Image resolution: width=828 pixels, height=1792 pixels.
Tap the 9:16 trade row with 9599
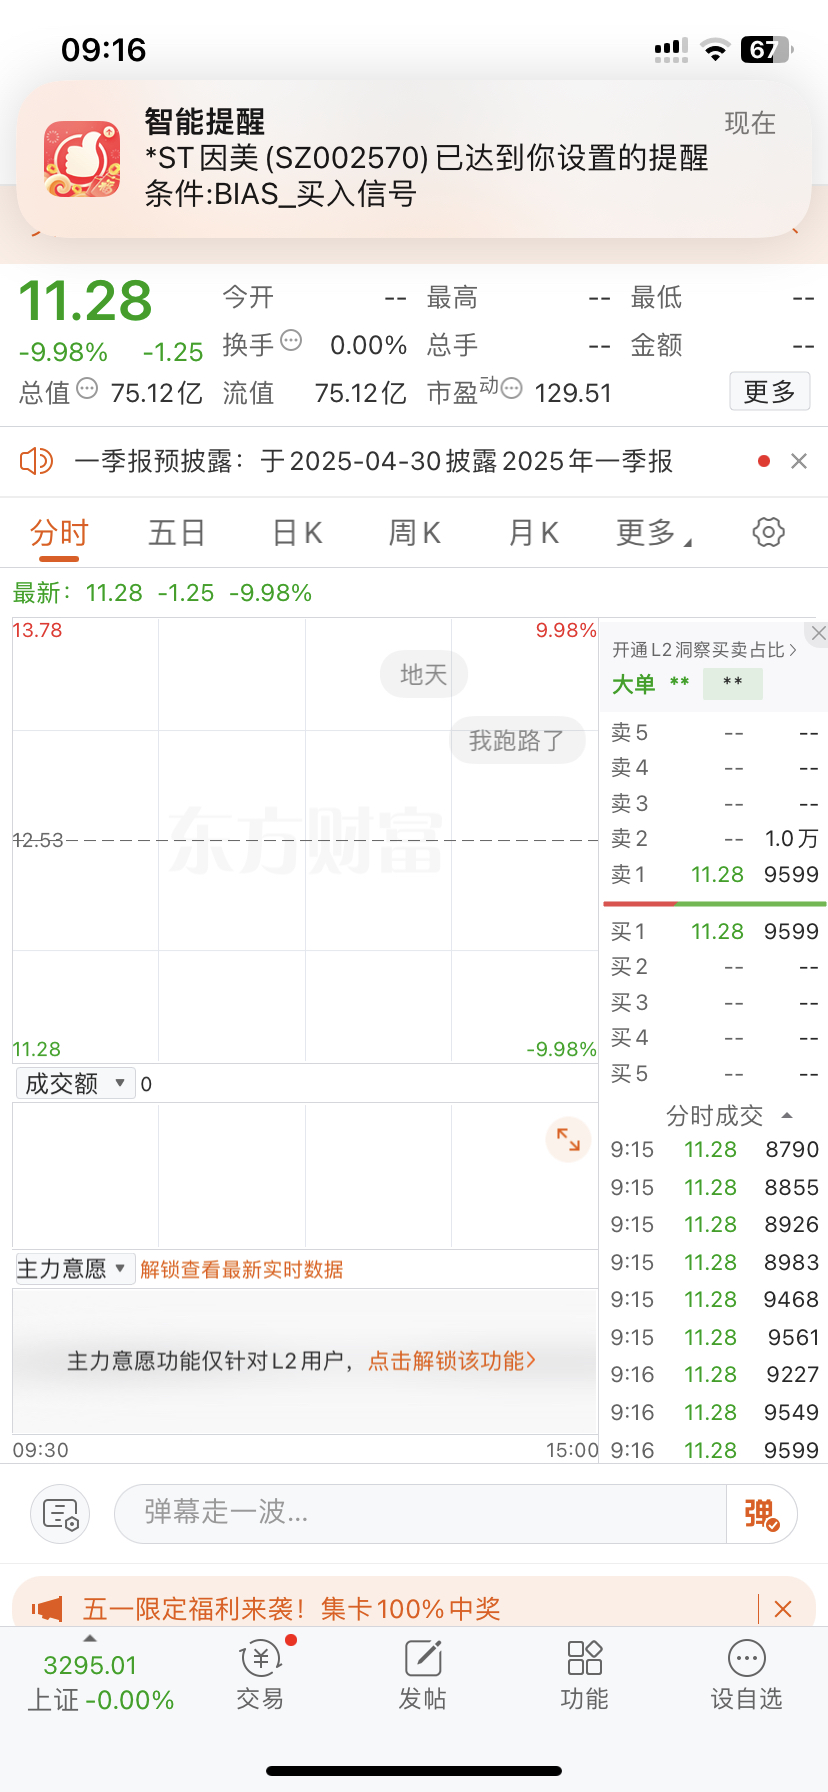(714, 1450)
